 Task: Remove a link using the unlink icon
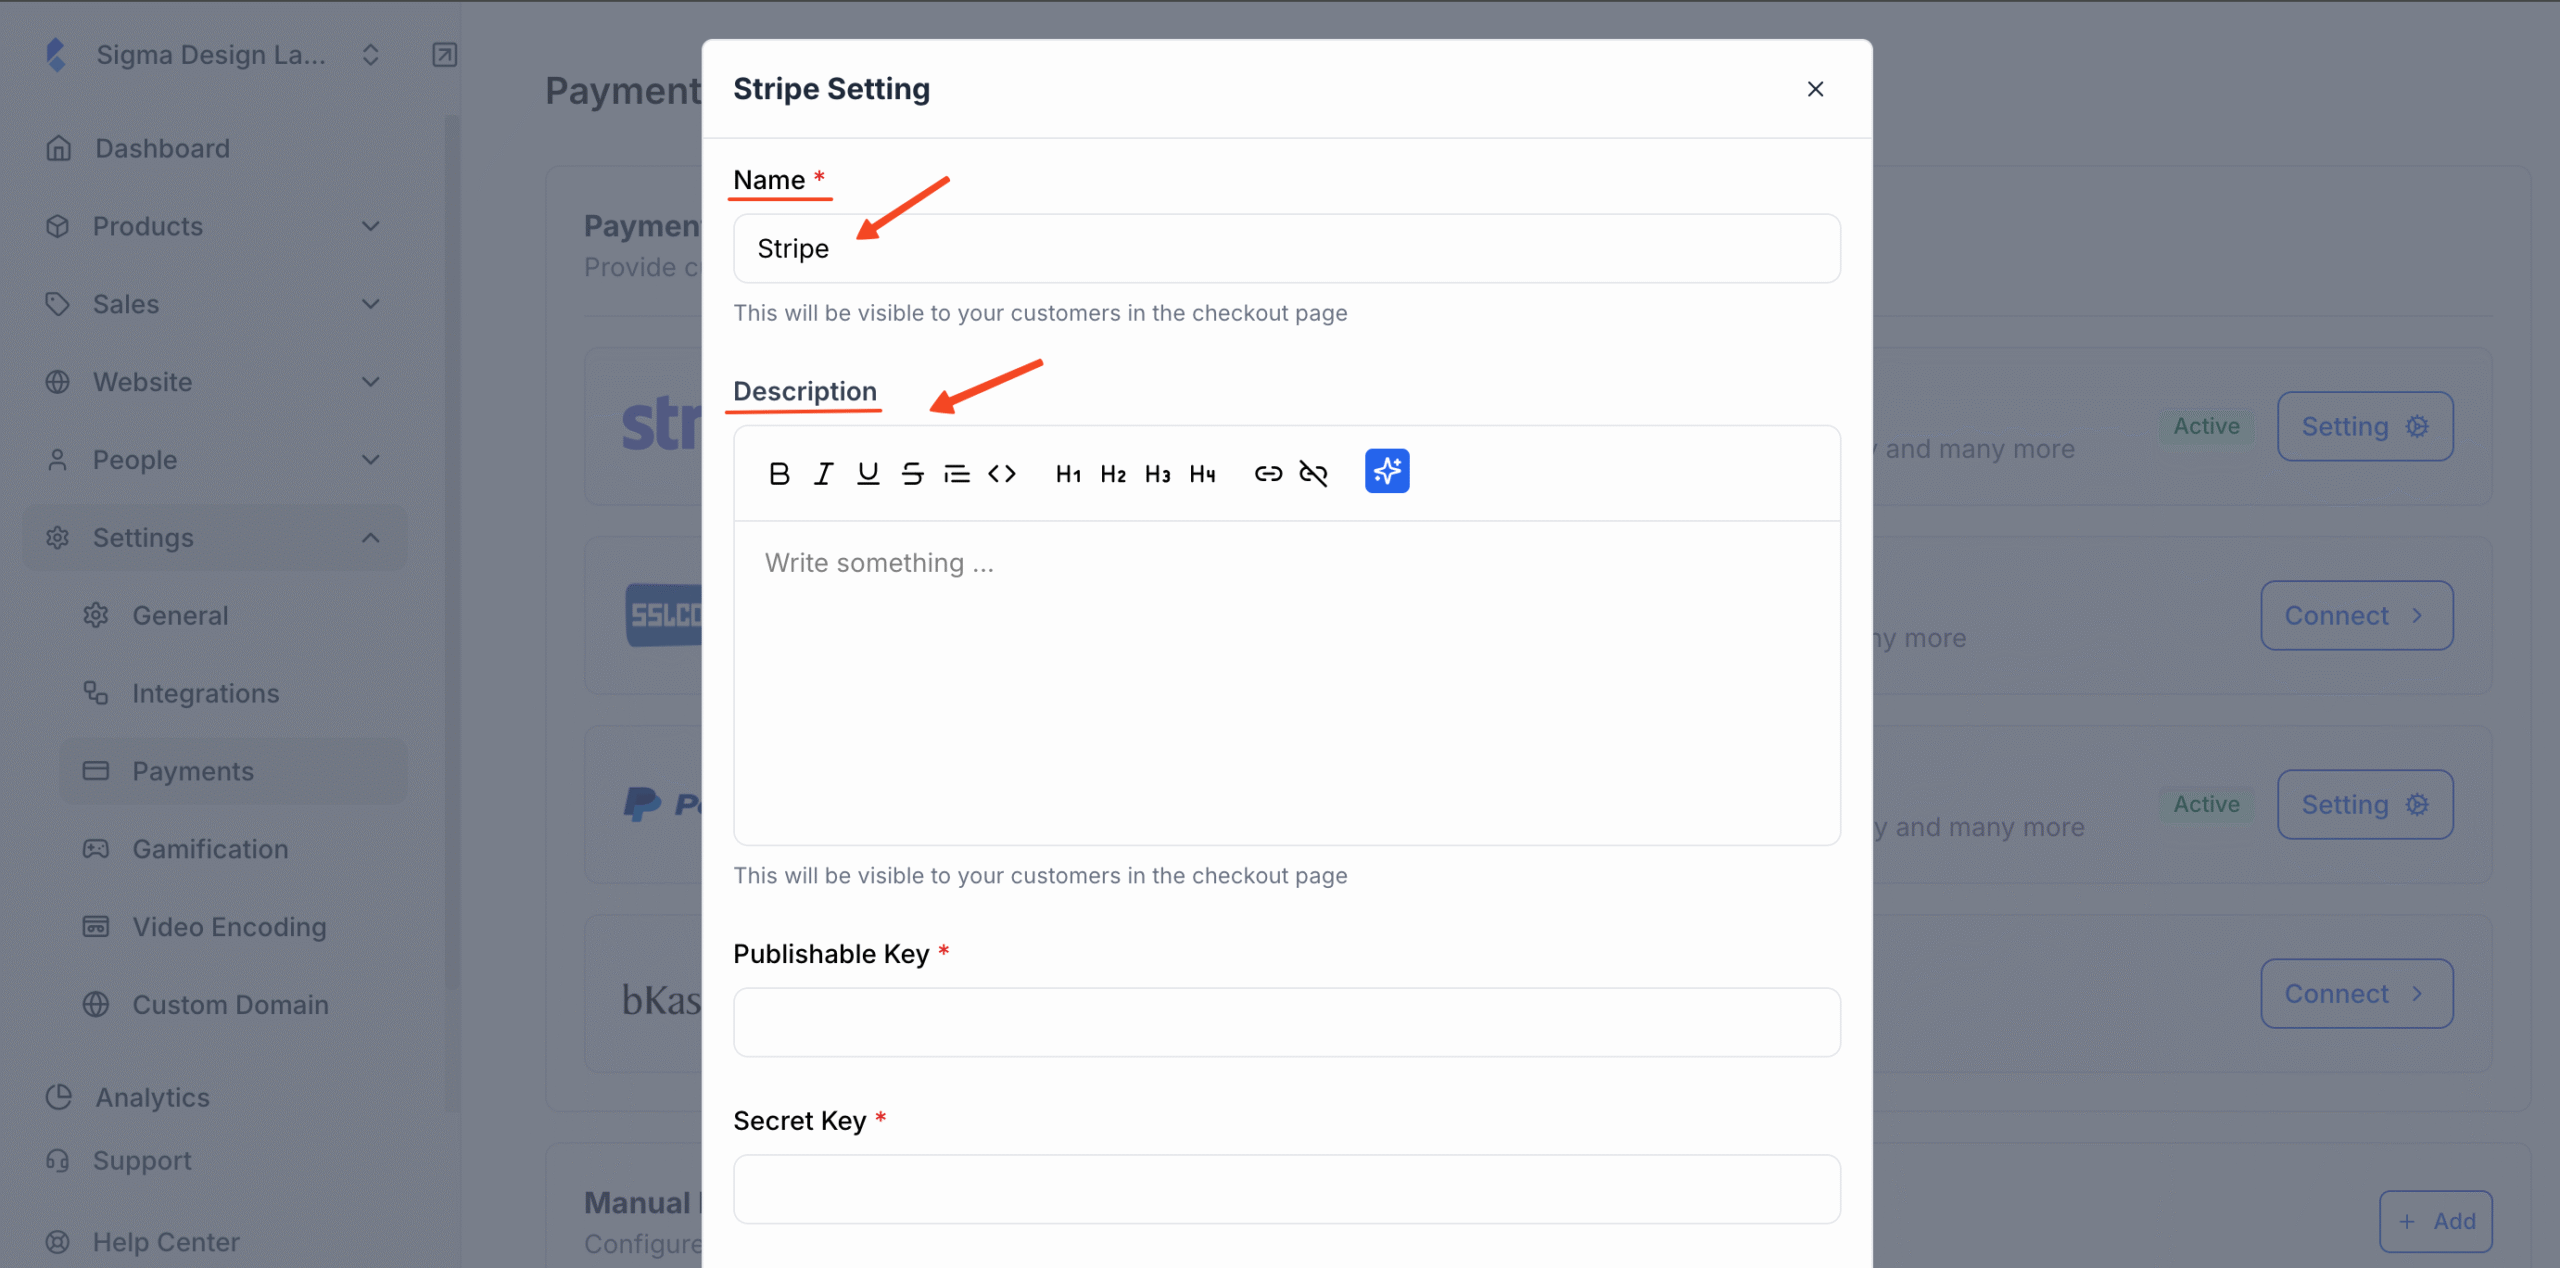click(1313, 473)
